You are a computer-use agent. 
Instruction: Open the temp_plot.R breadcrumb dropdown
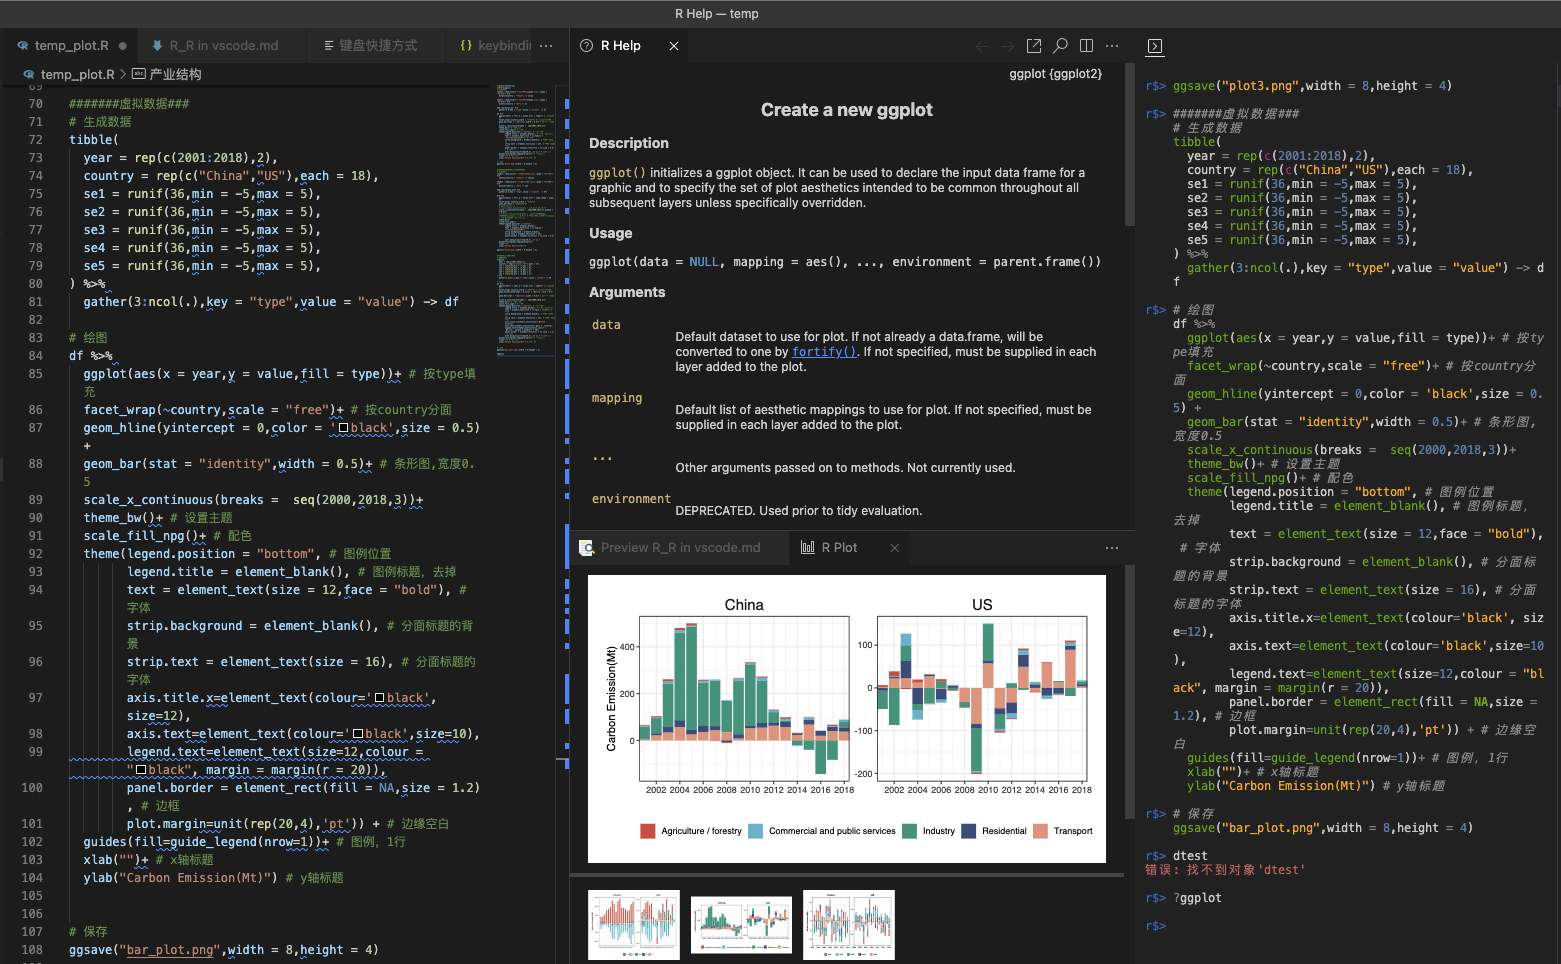[77, 74]
